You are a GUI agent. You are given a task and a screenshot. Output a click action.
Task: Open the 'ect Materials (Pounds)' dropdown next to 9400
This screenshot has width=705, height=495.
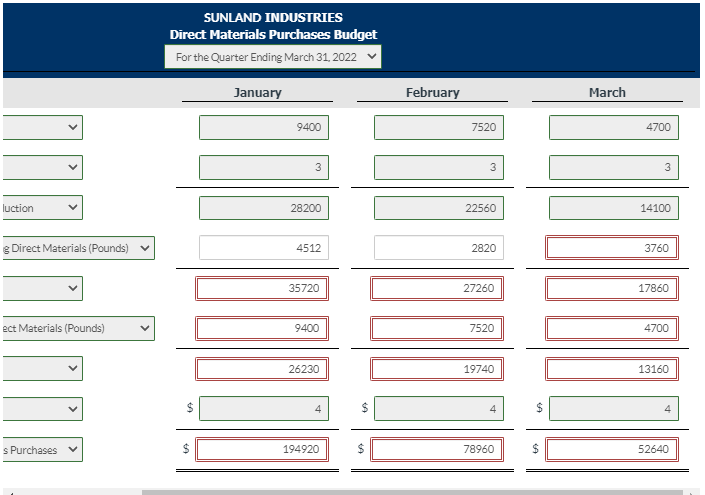pyautogui.click(x=79, y=328)
